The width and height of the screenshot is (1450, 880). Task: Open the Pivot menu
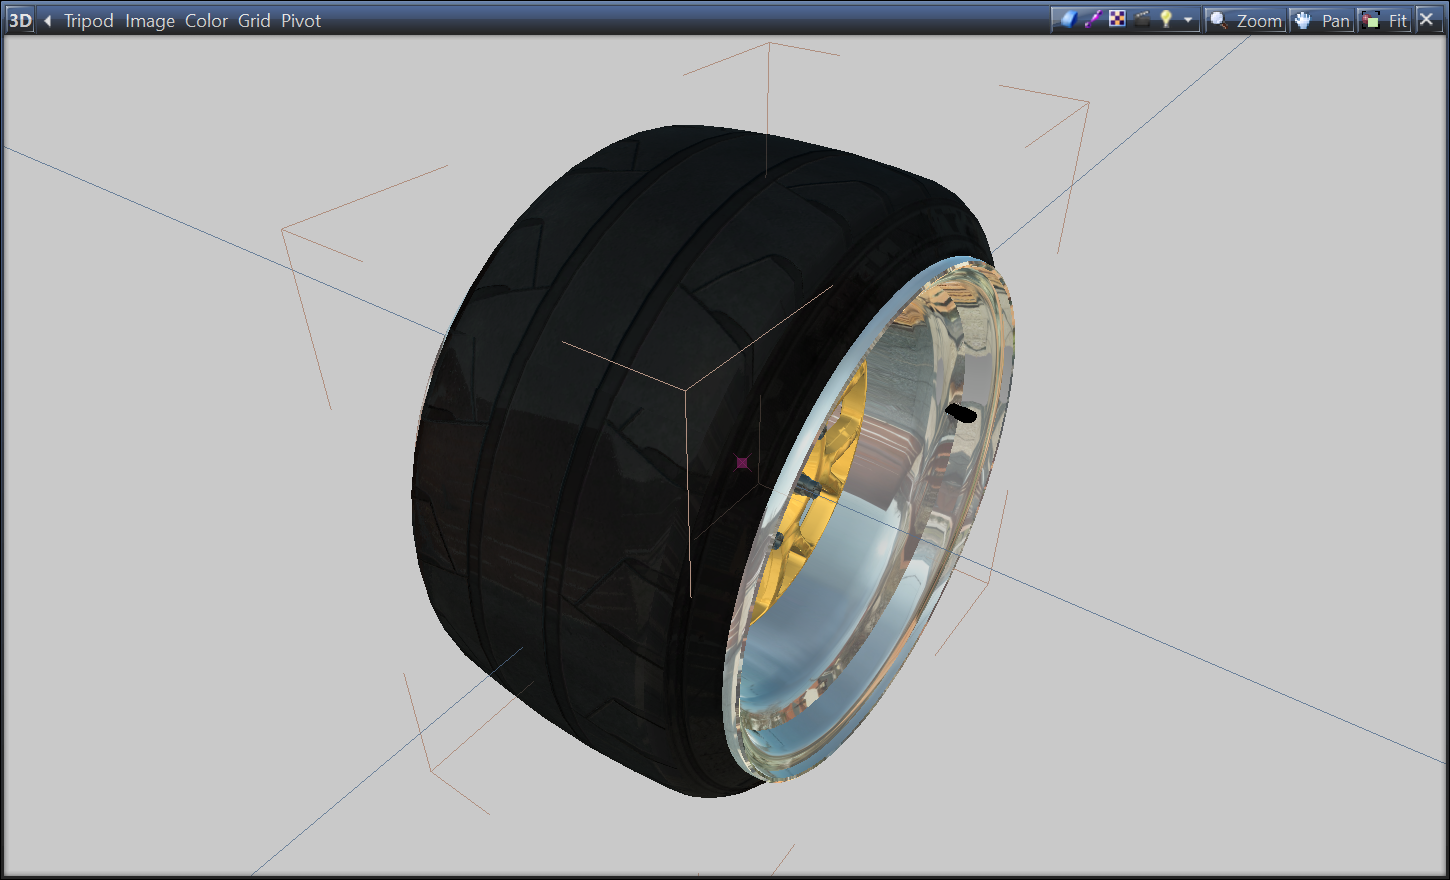coord(301,20)
